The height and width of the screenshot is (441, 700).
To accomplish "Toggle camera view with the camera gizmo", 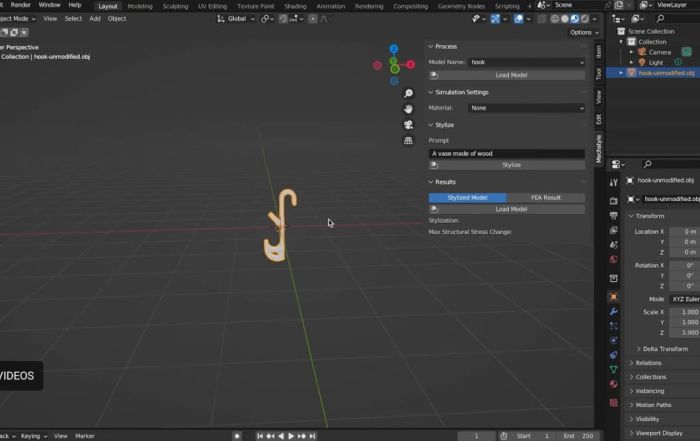I will pos(409,125).
